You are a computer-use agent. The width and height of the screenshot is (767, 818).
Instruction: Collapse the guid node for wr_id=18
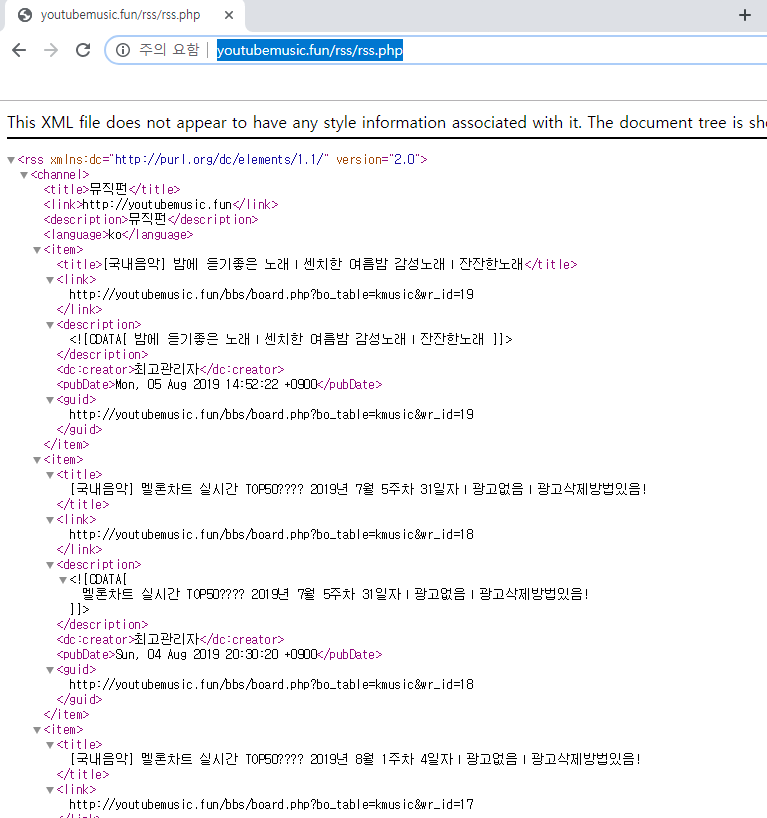pos(50,670)
